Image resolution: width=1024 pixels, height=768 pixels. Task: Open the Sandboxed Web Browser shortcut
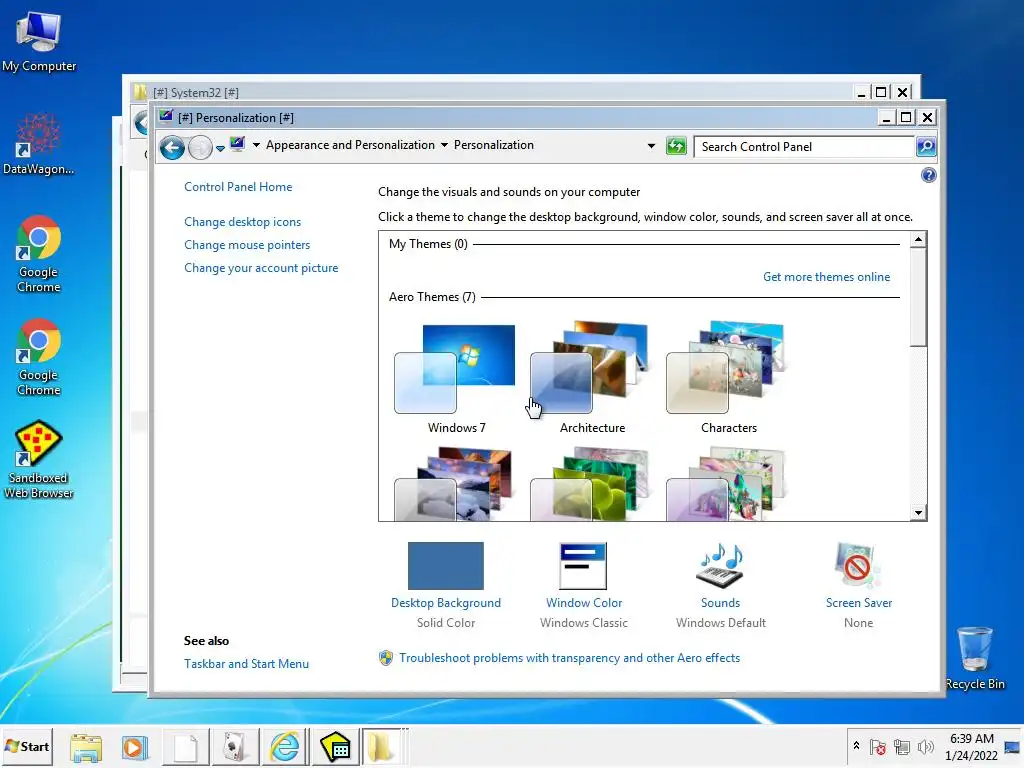tap(39, 460)
